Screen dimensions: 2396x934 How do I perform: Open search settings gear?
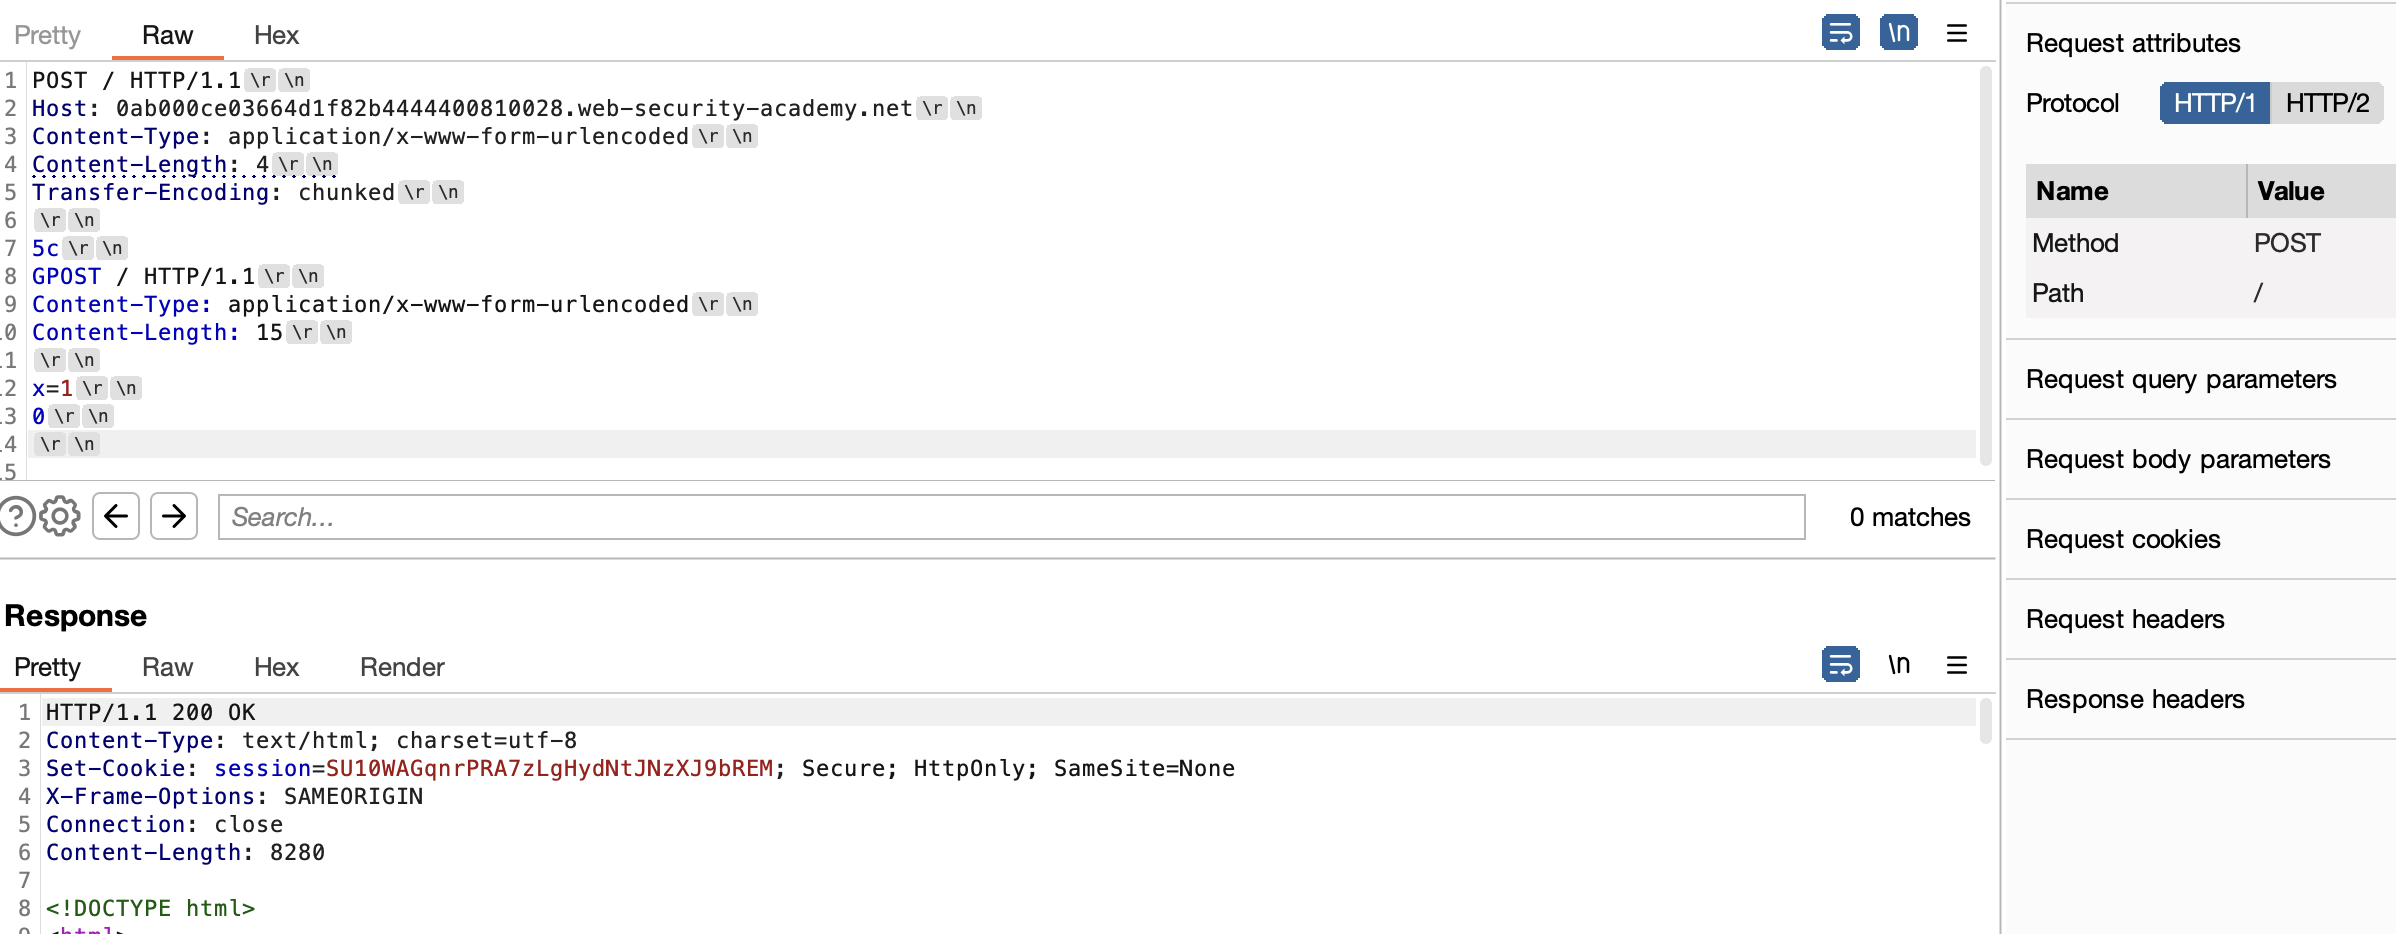tap(60, 516)
